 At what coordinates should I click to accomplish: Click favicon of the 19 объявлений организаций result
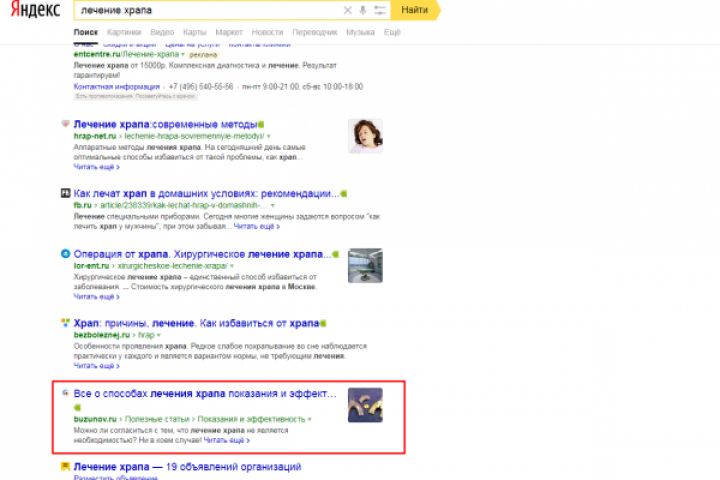click(x=65, y=467)
